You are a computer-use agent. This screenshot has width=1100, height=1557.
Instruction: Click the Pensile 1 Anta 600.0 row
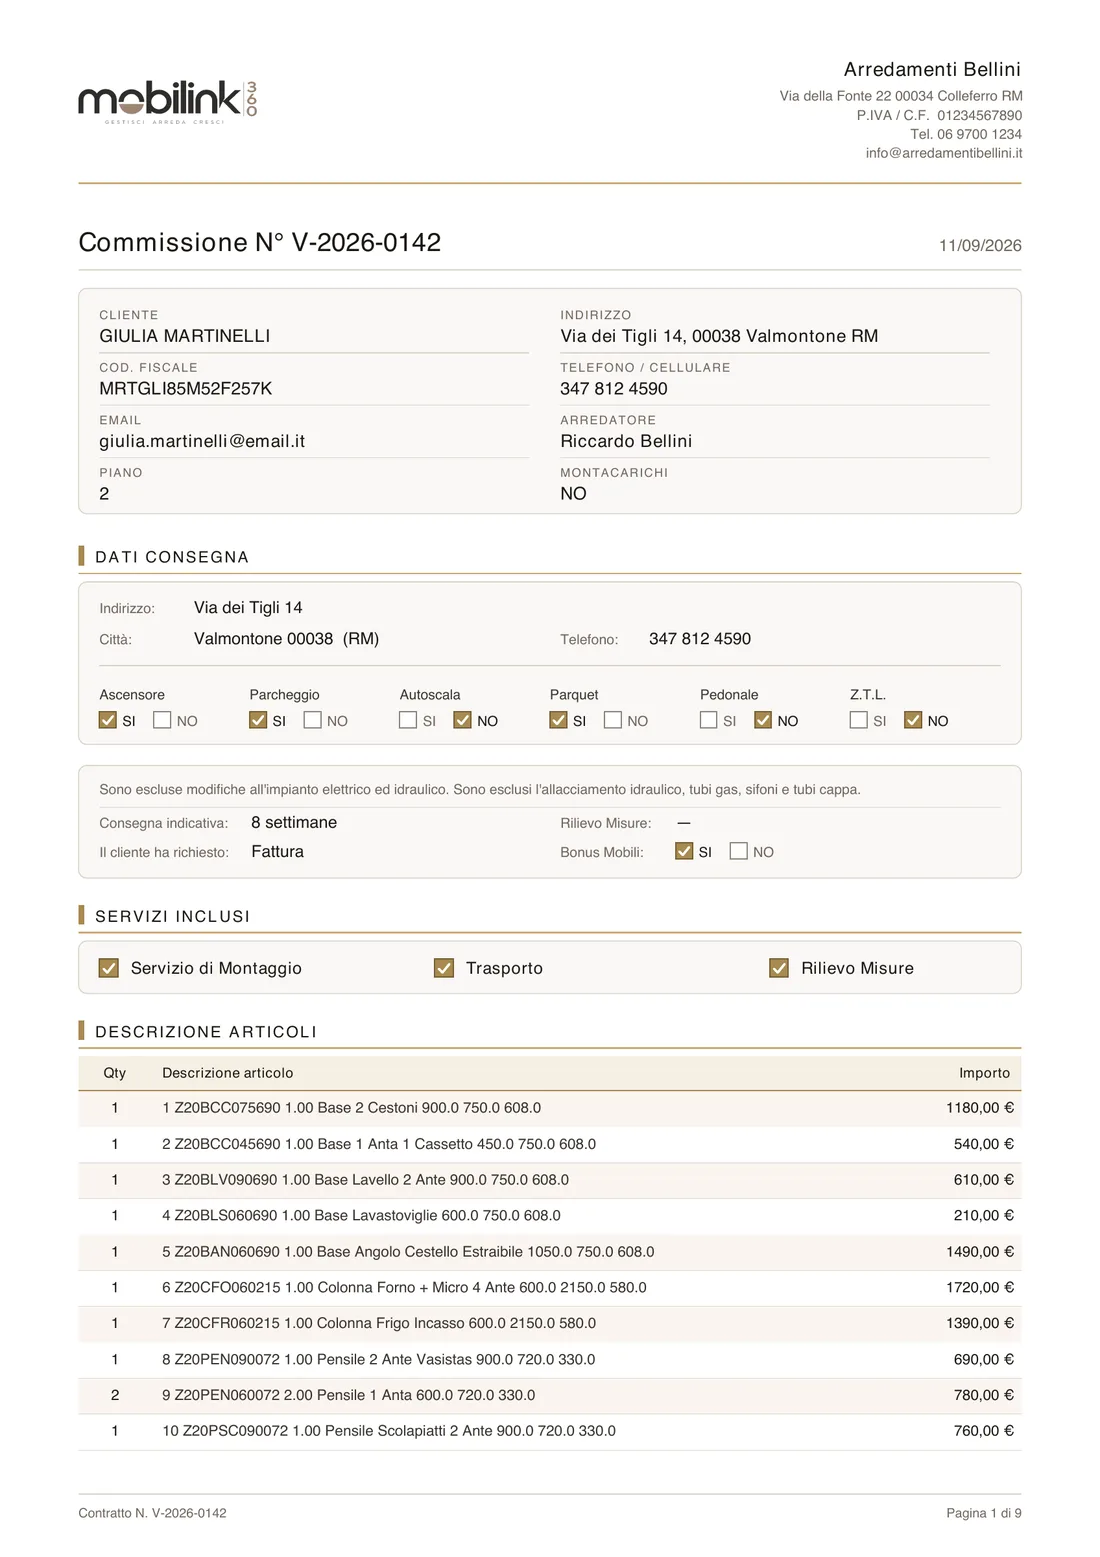tap(550, 1395)
